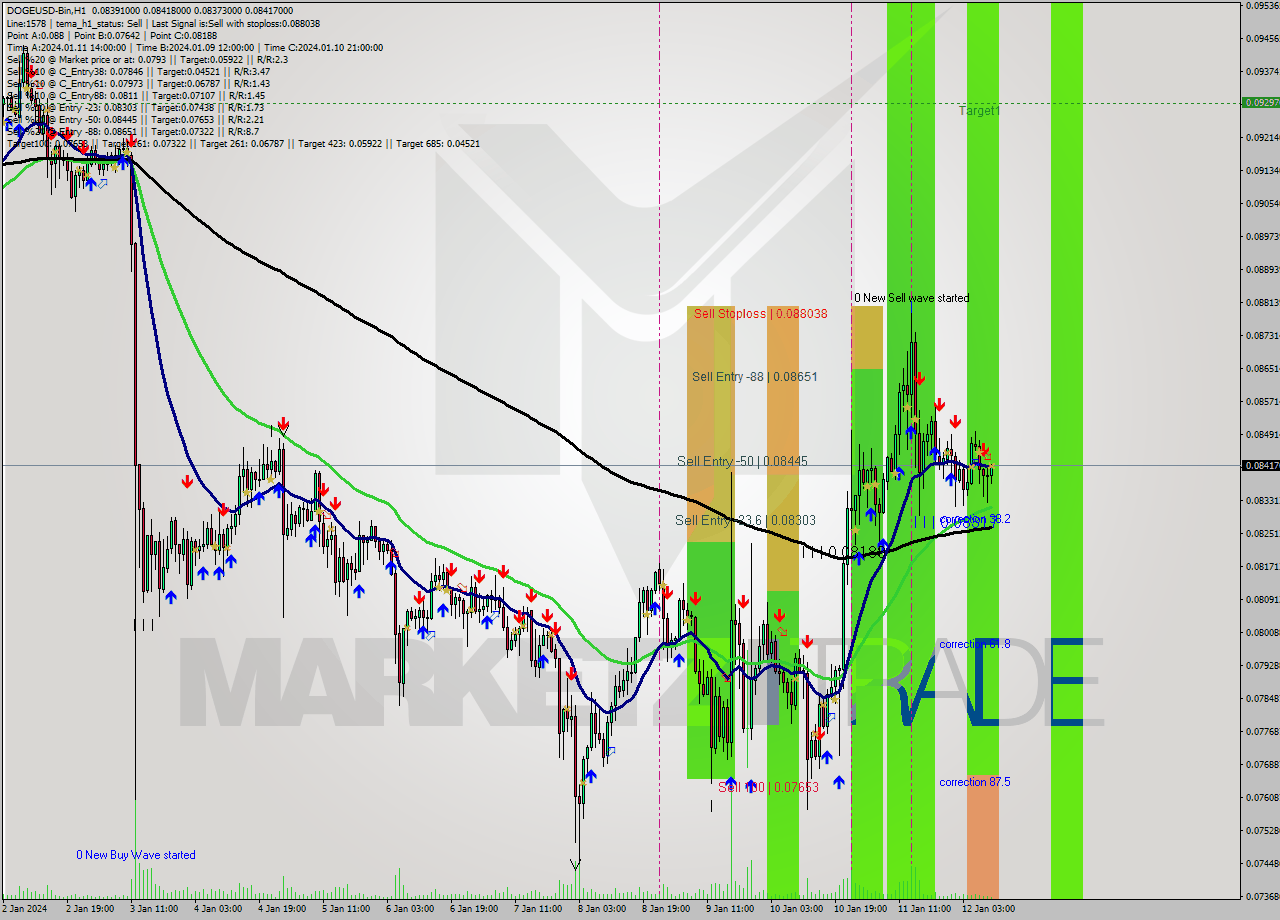Click the '0 New Buy Wave started' label
Image resolution: width=1280 pixels, height=920 pixels.
pos(136,855)
